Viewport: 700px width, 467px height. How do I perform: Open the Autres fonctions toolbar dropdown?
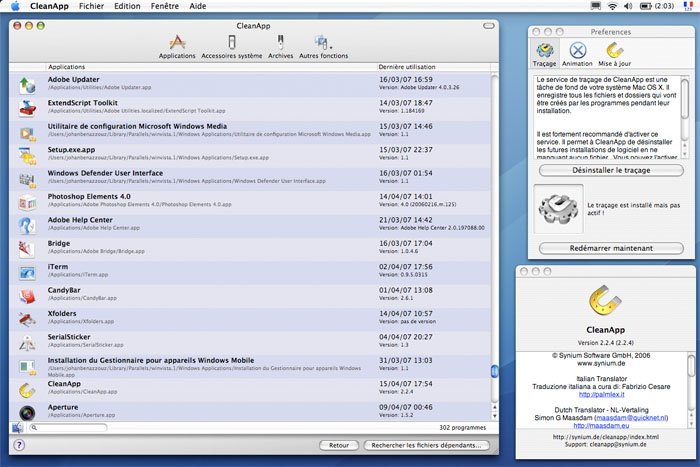tap(323, 47)
